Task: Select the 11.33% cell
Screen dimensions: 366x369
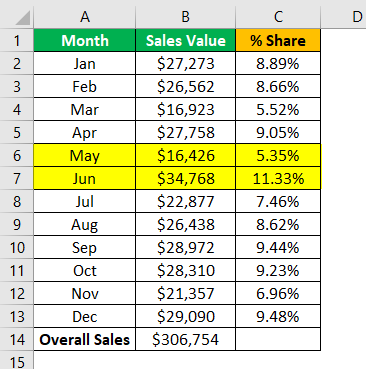Action: click(278, 178)
